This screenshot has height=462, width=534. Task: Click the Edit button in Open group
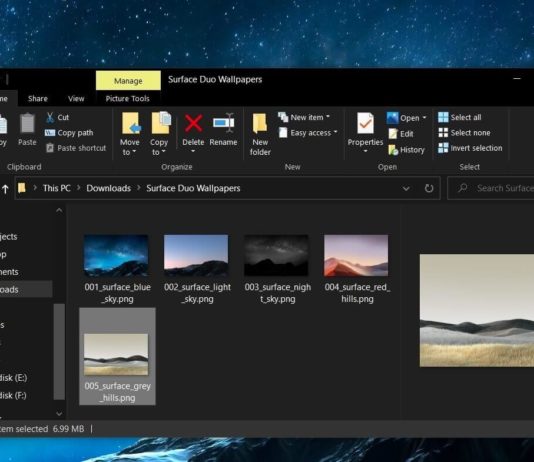click(x=401, y=134)
